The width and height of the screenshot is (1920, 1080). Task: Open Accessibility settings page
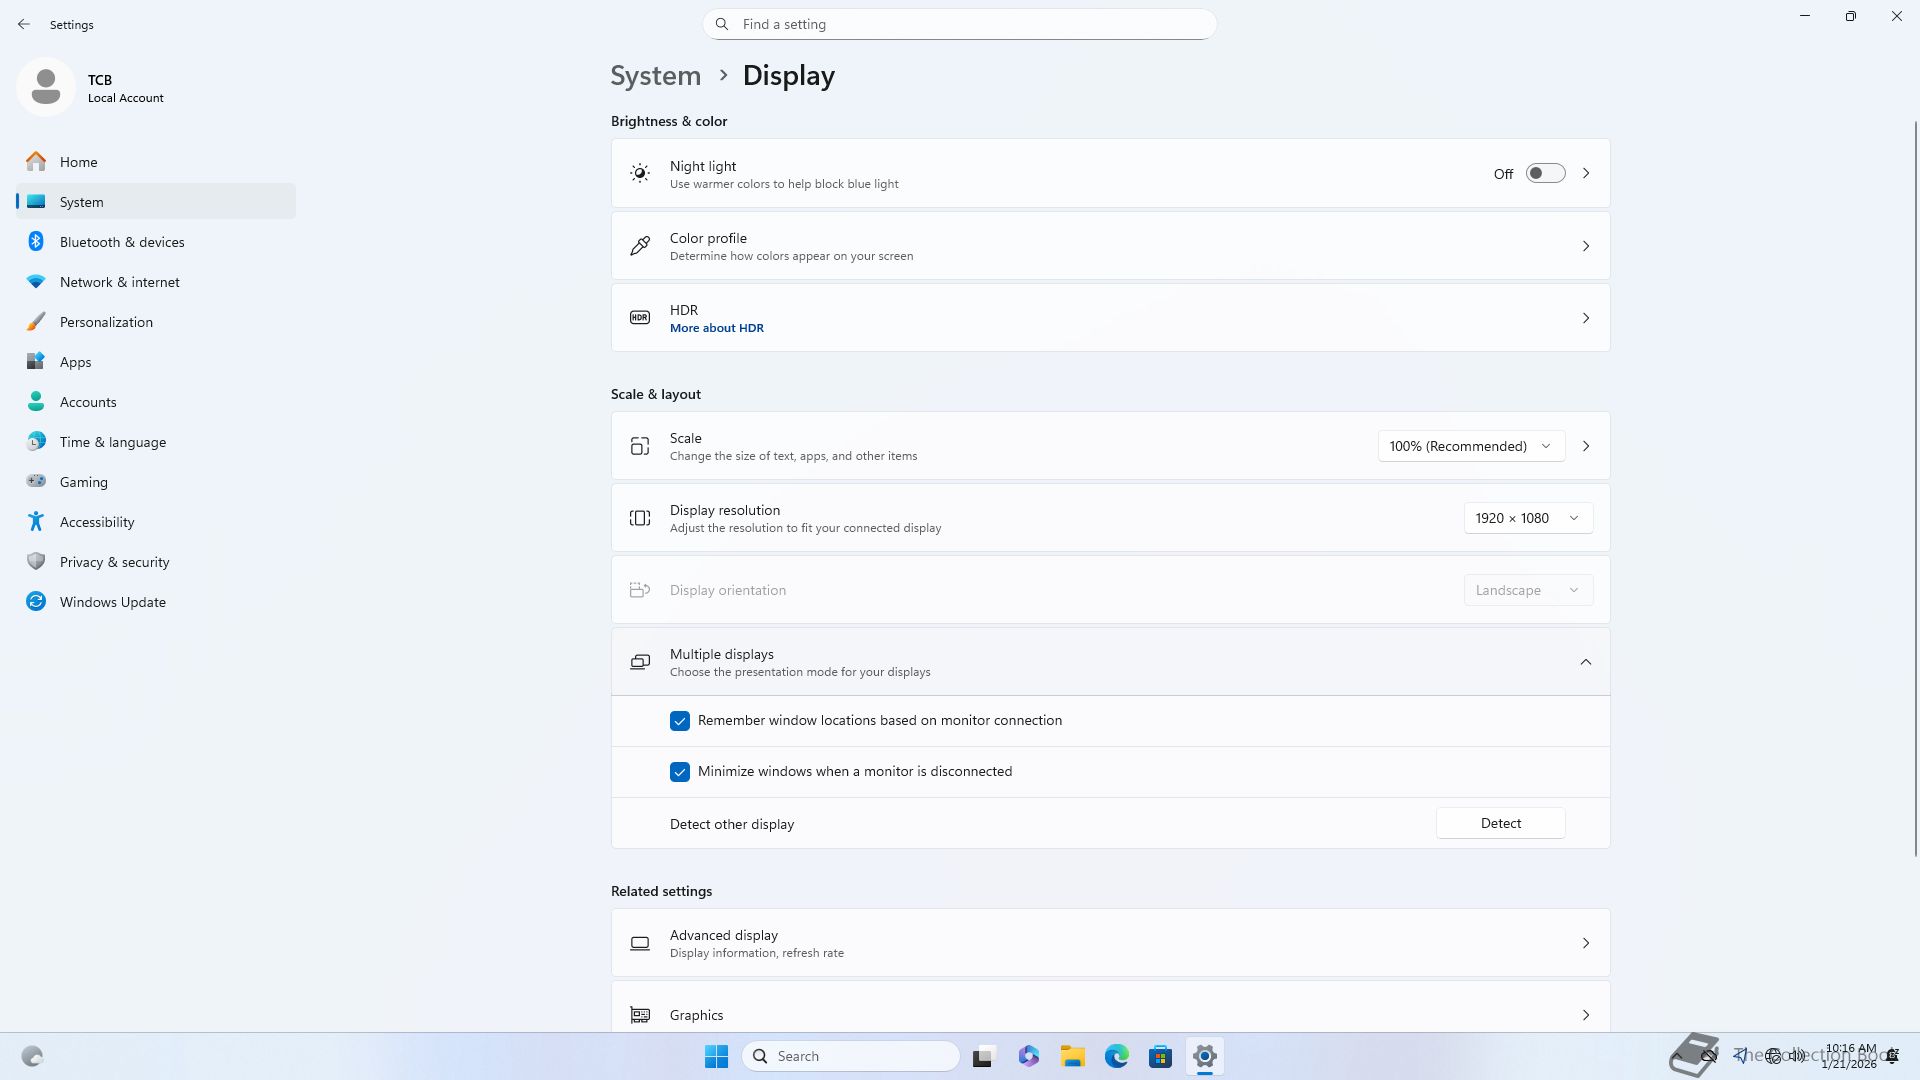pos(96,522)
